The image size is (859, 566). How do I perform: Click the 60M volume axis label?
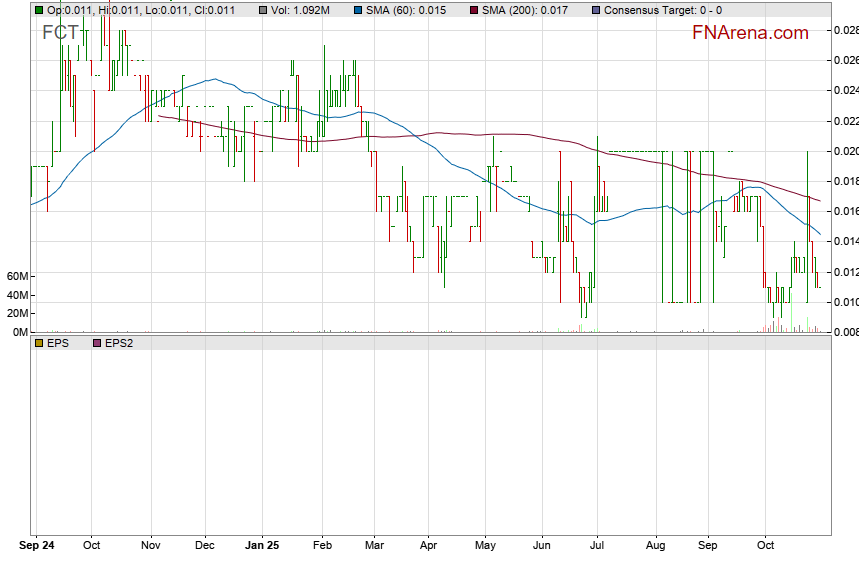[x=16, y=276]
